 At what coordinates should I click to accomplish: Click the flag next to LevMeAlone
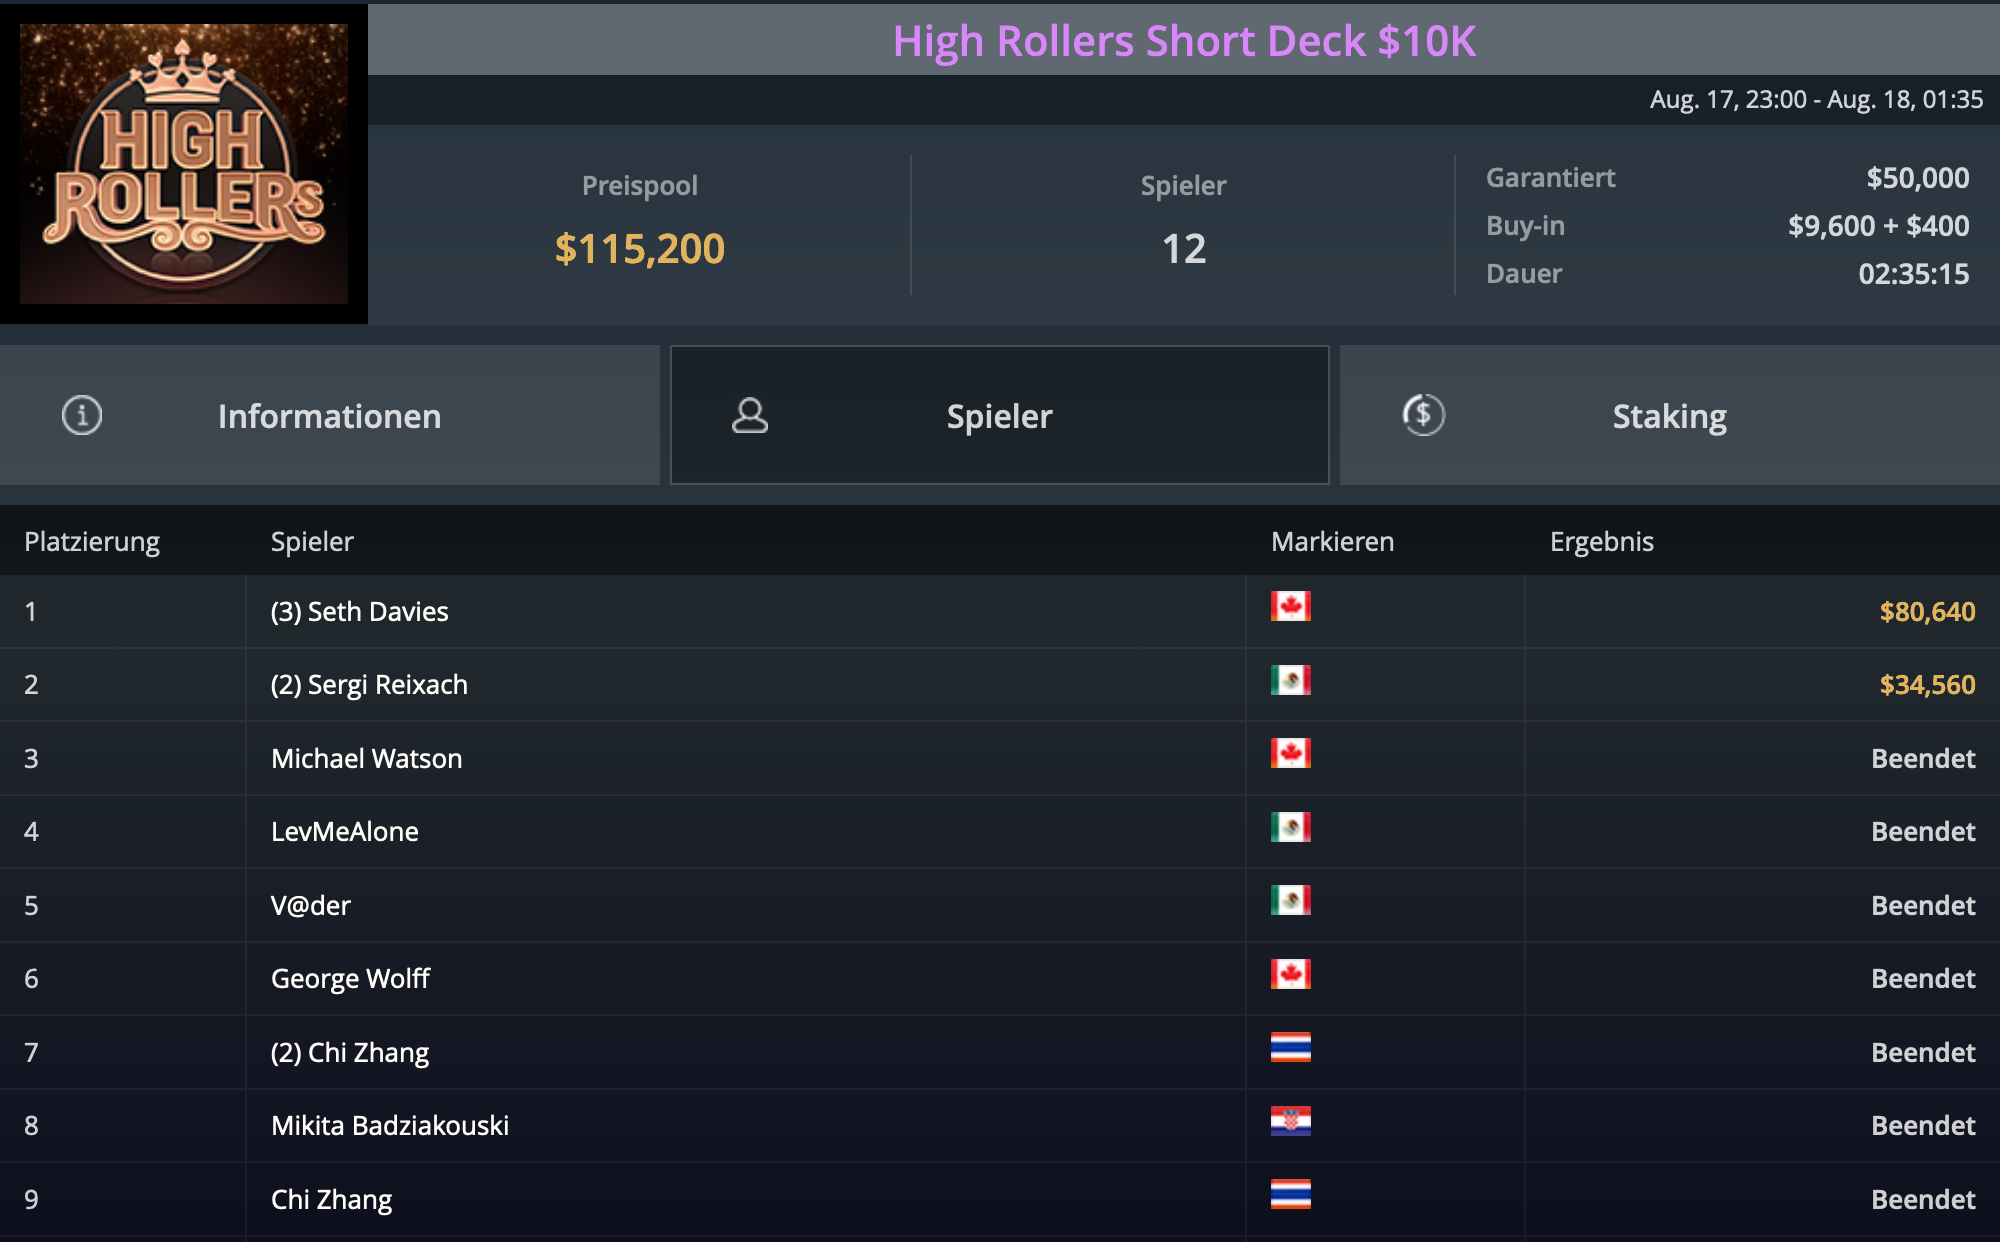tap(1290, 828)
